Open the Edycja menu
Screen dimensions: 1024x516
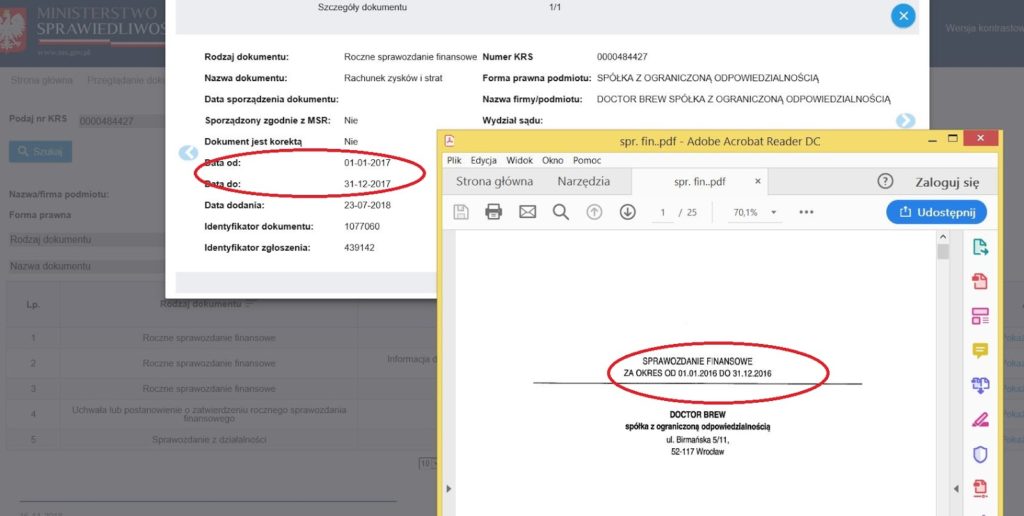click(484, 160)
